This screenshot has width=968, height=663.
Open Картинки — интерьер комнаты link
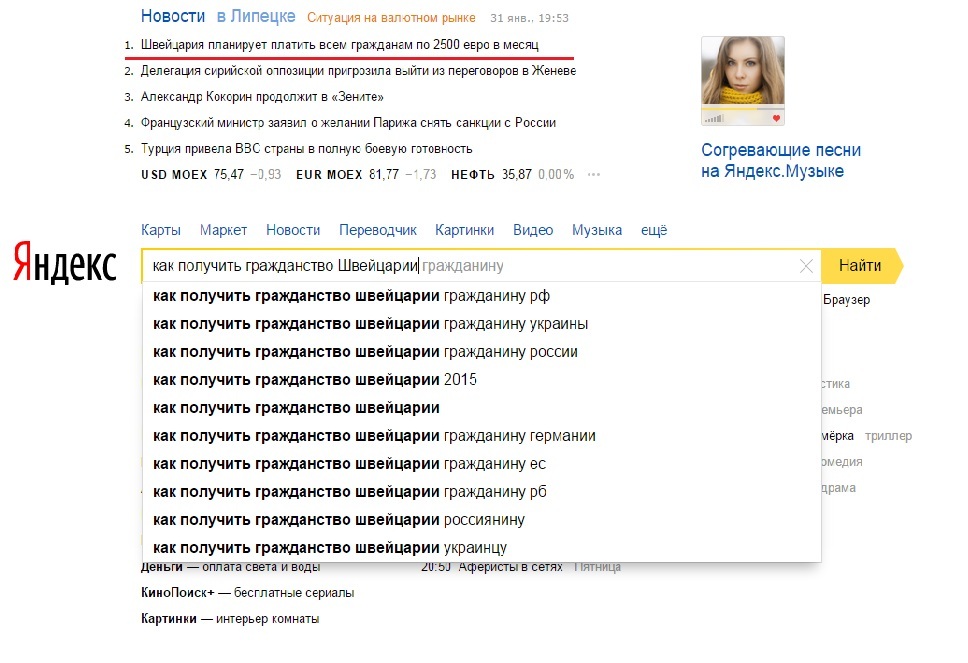click(x=230, y=619)
